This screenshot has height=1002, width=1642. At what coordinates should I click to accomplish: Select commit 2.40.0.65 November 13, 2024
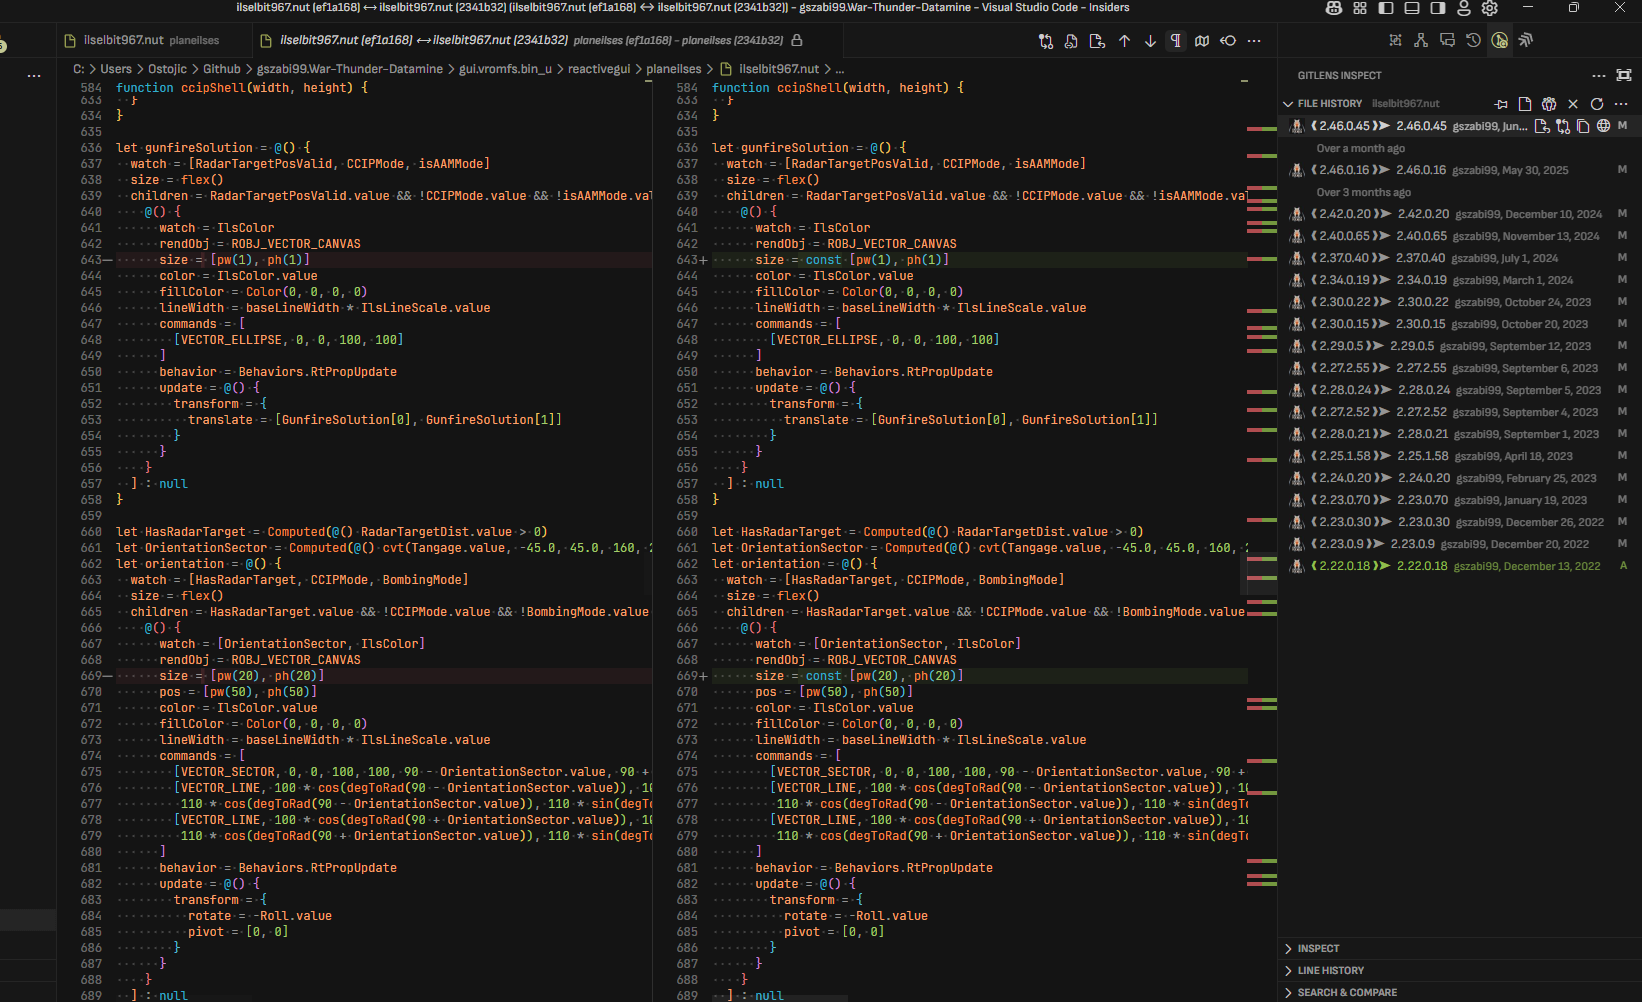[x=1460, y=236]
